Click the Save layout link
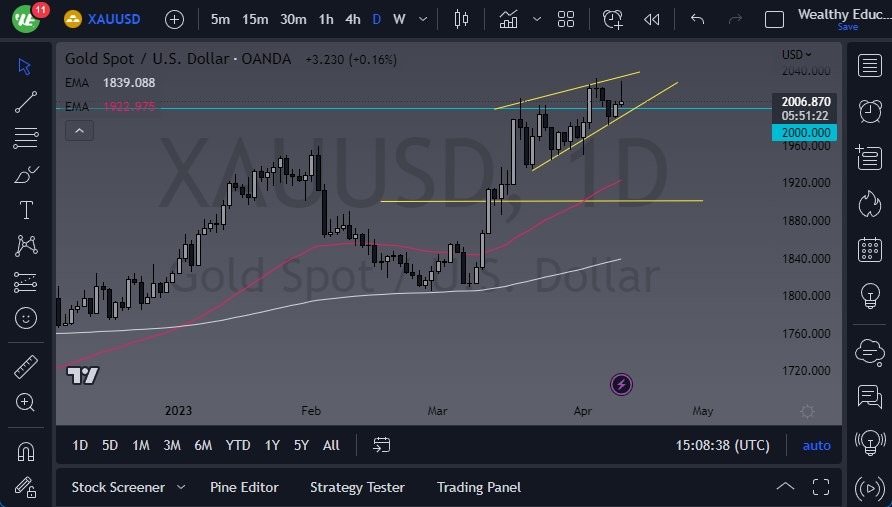 (848, 27)
